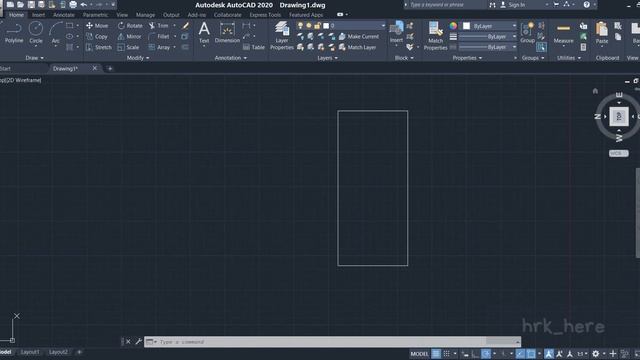Open the Help question mark icon
Image resolution: width=640 pixels, height=360 pixels.
[587, 5]
